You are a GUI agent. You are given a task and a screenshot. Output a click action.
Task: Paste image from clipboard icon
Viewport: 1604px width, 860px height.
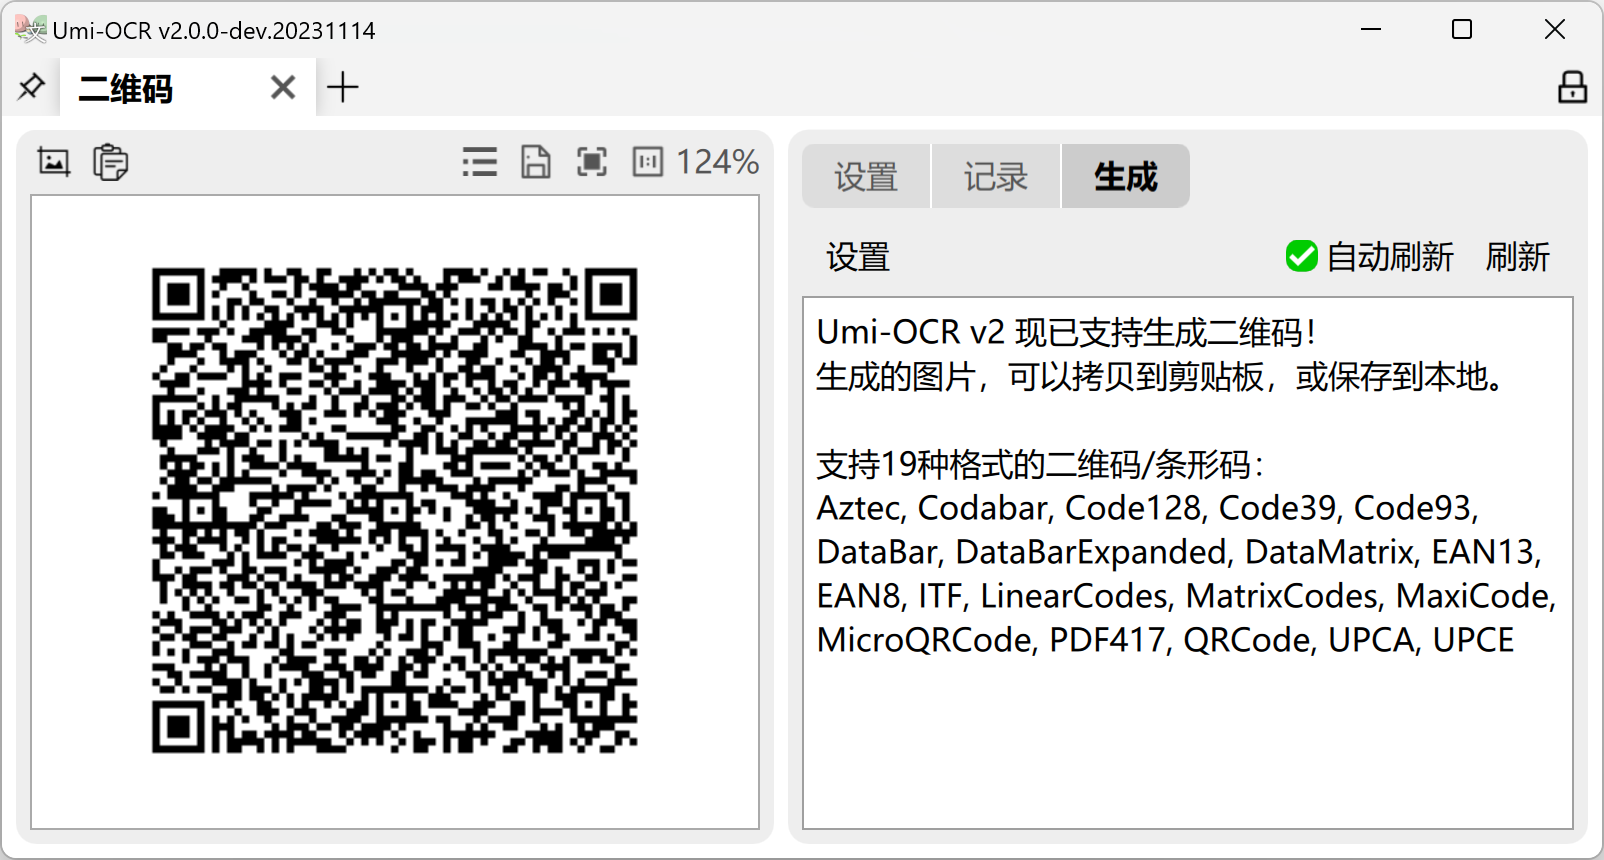[111, 162]
